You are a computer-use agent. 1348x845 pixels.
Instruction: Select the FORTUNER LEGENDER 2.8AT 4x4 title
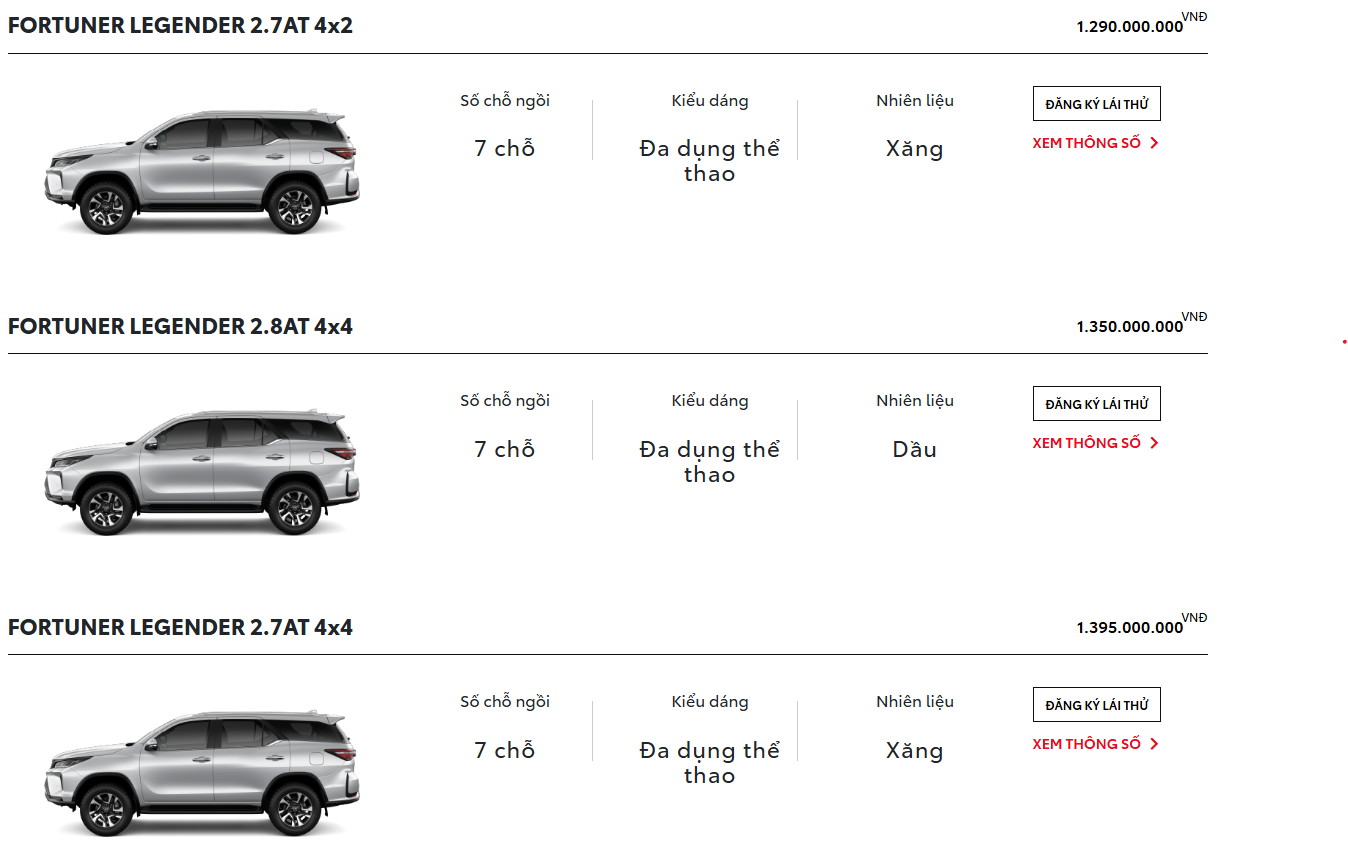pyautogui.click(x=180, y=327)
